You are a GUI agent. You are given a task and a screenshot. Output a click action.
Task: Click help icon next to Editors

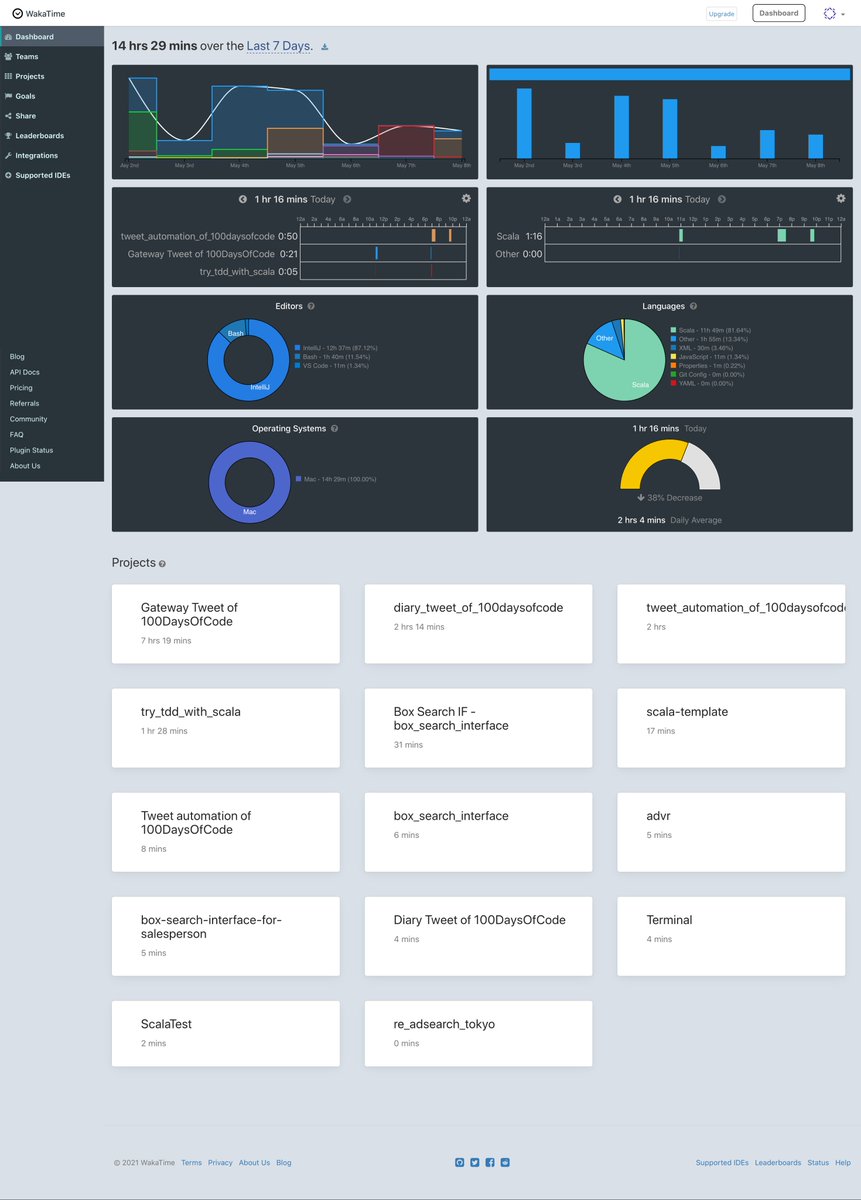click(312, 306)
